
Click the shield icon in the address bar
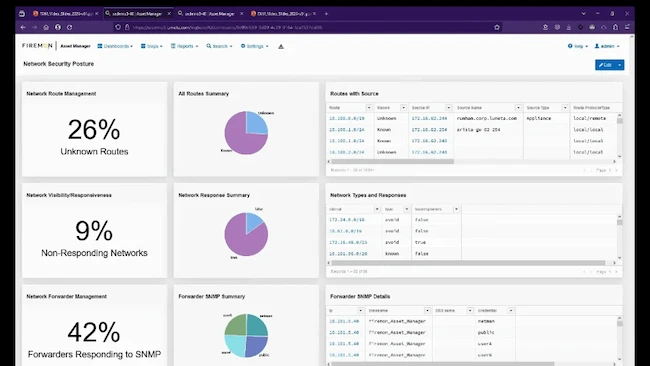pyautogui.click(x=118, y=27)
